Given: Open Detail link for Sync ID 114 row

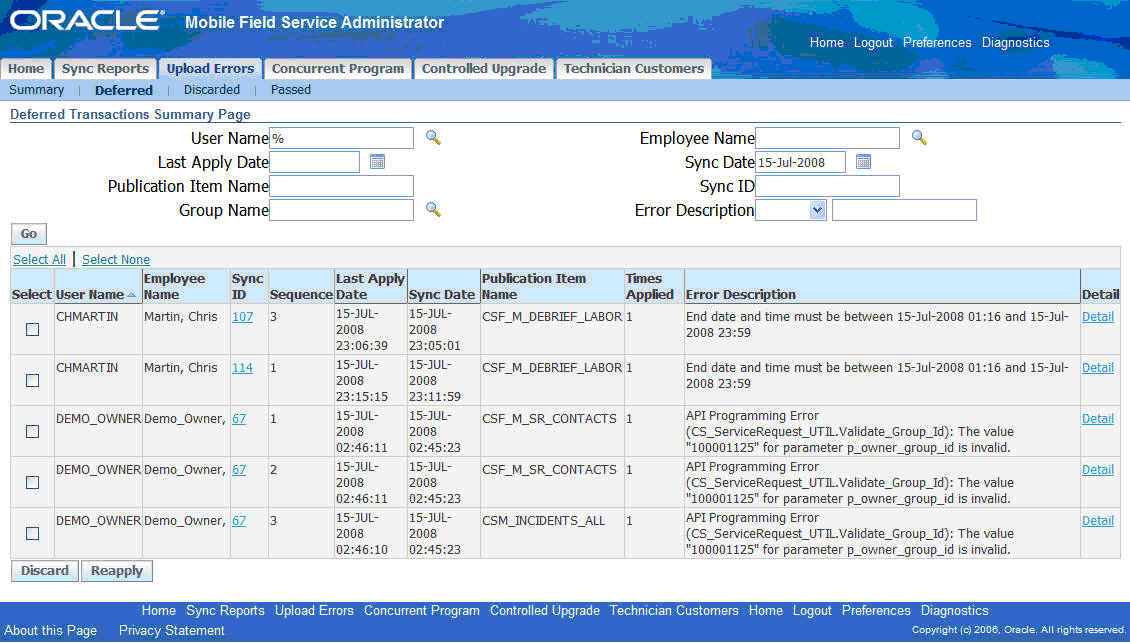Looking at the screenshot, I should [1098, 368].
